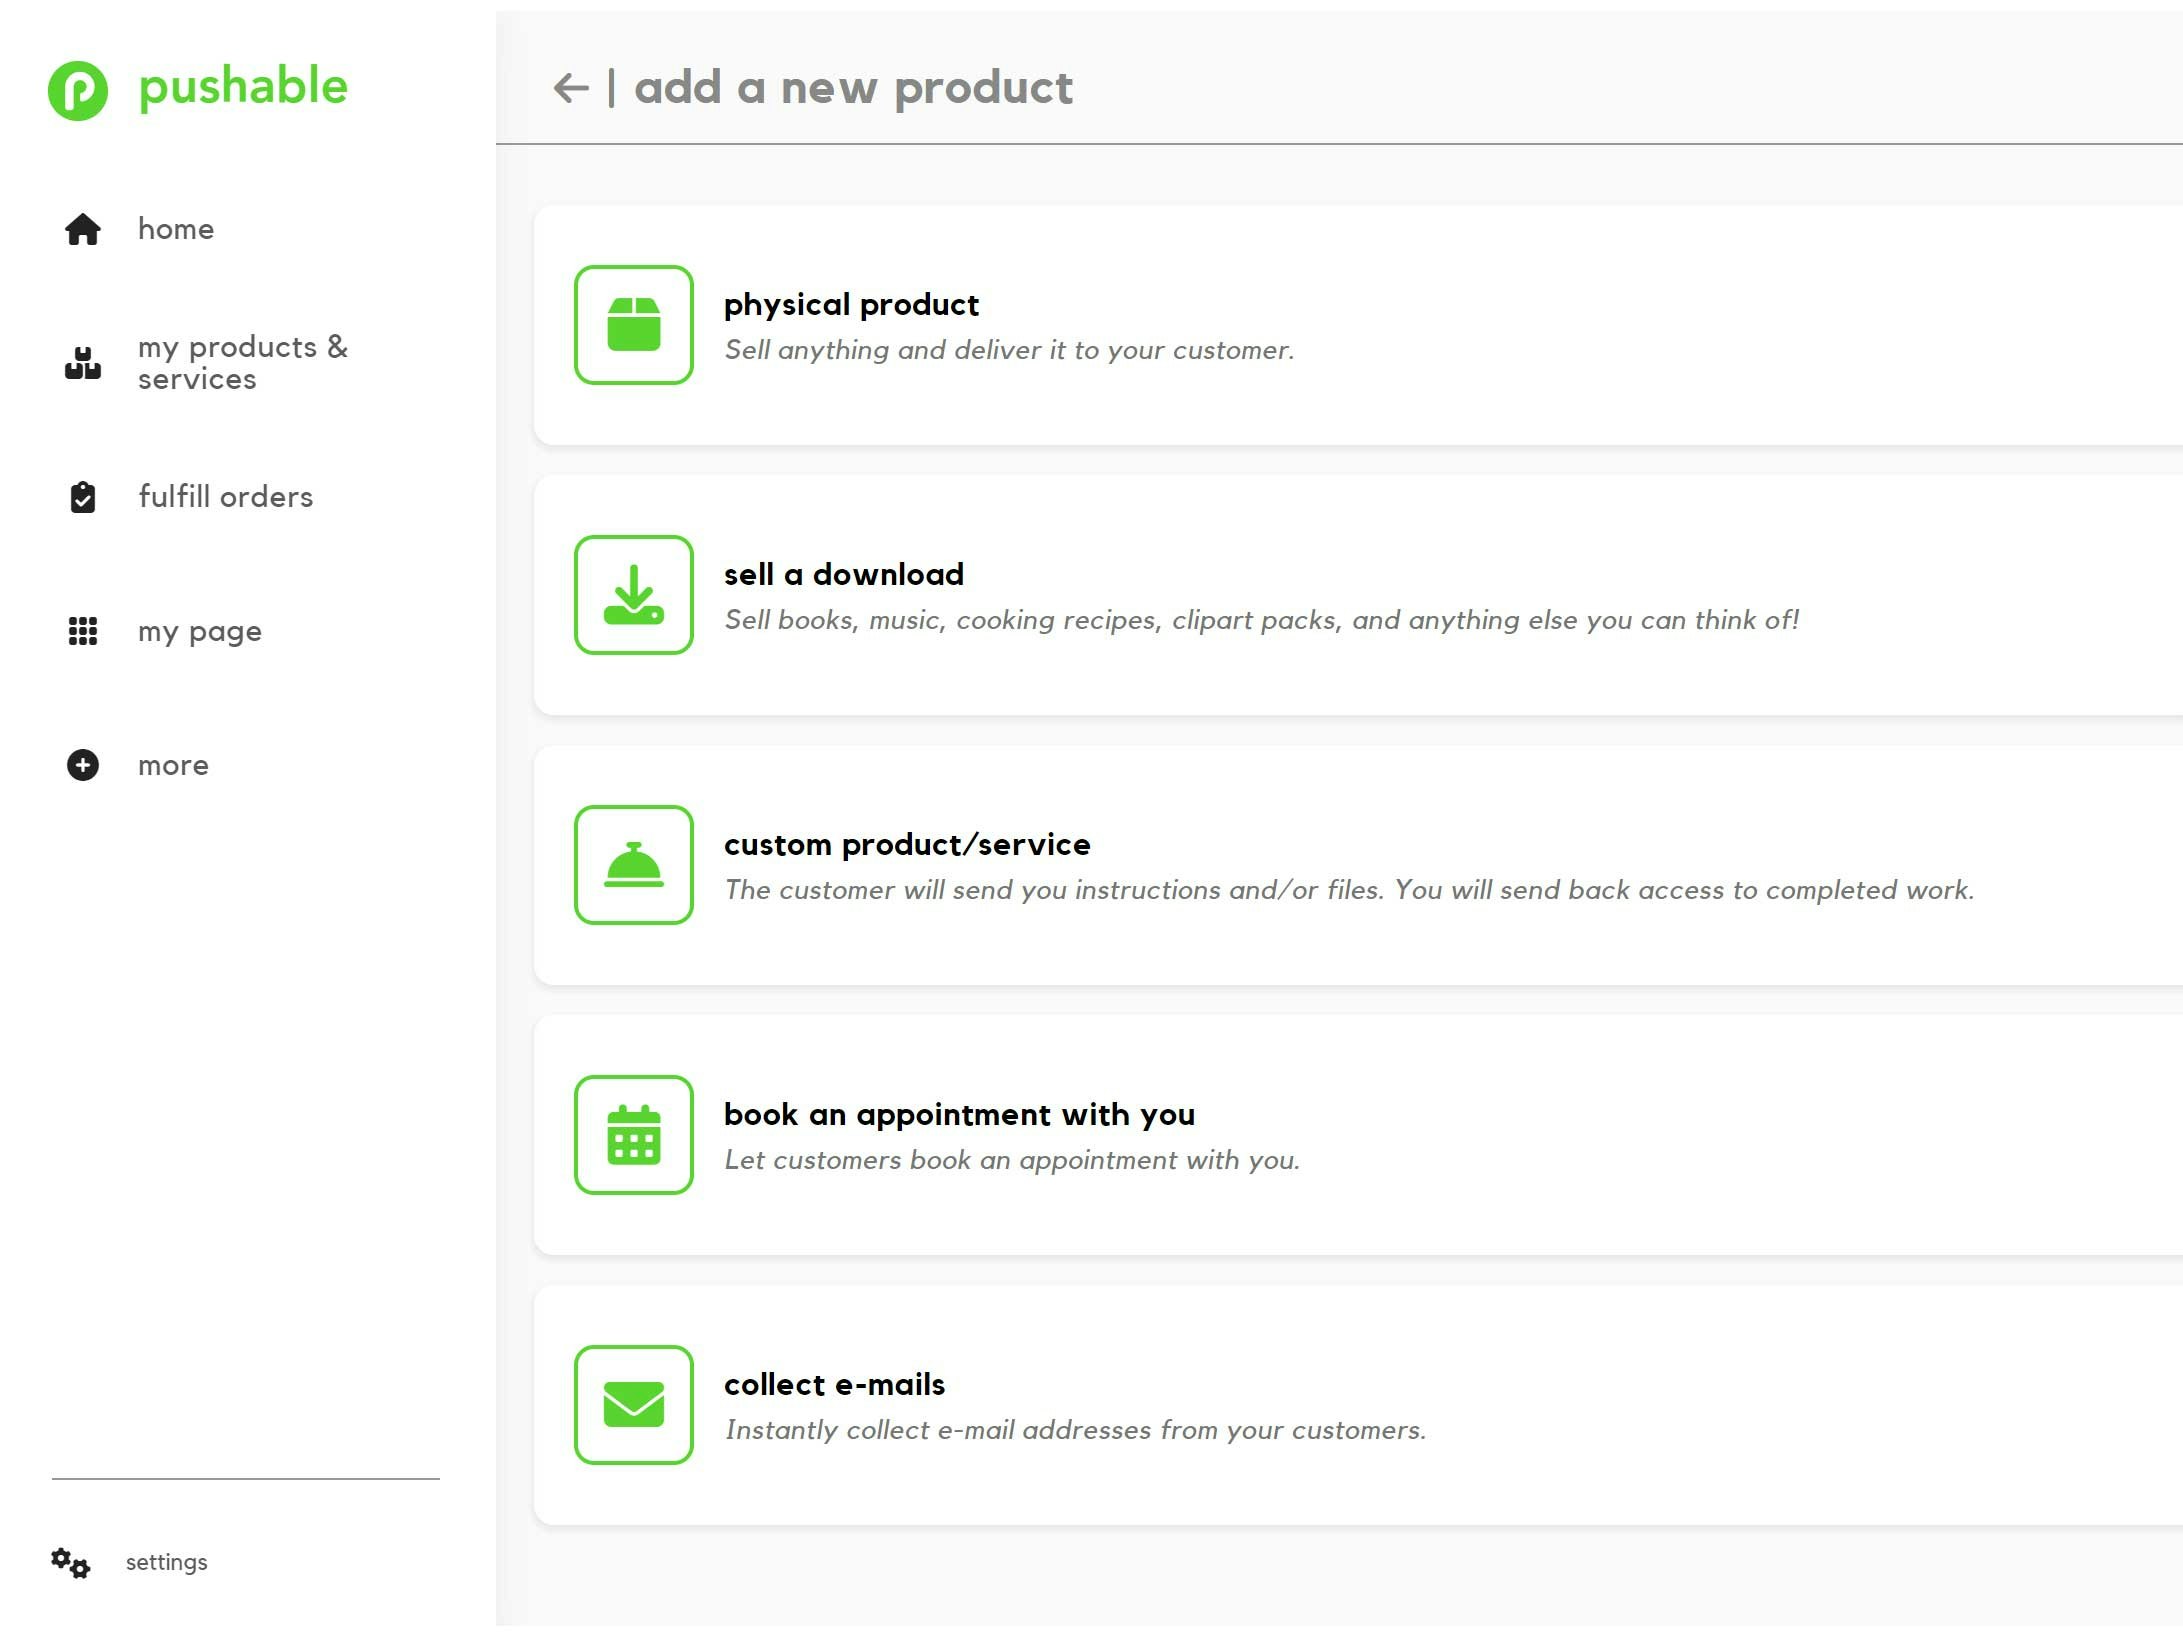Expand more options with plus icon

[x=83, y=765]
